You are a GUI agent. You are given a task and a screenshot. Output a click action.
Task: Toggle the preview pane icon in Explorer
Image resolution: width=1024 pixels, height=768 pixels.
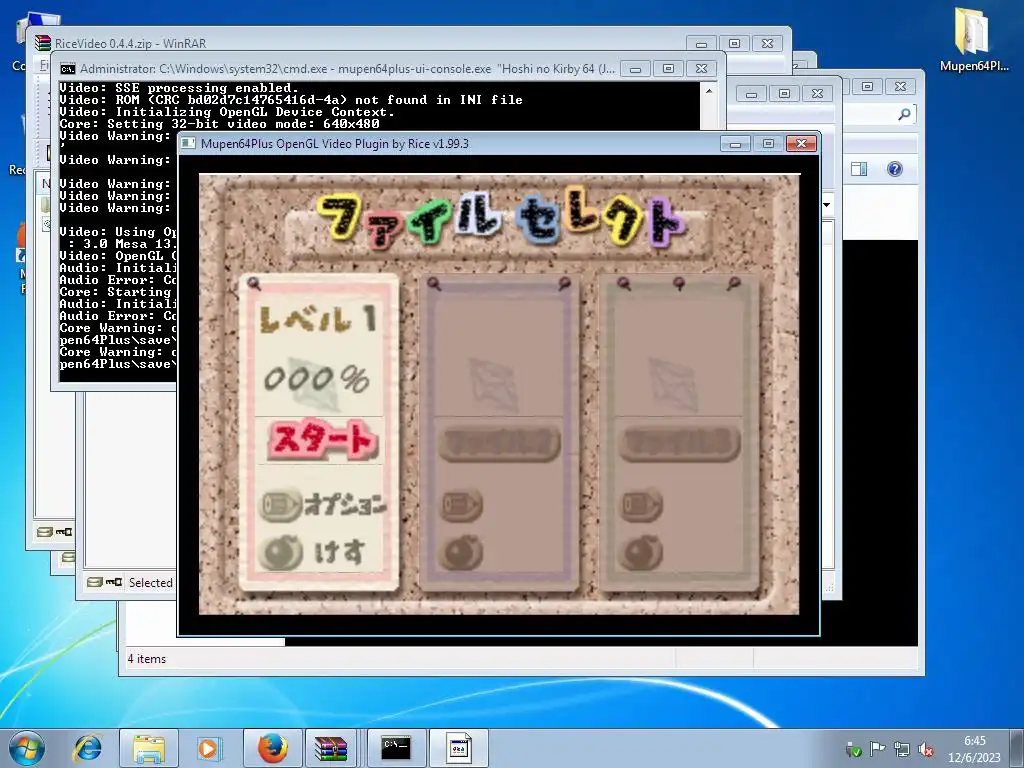click(x=859, y=169)
